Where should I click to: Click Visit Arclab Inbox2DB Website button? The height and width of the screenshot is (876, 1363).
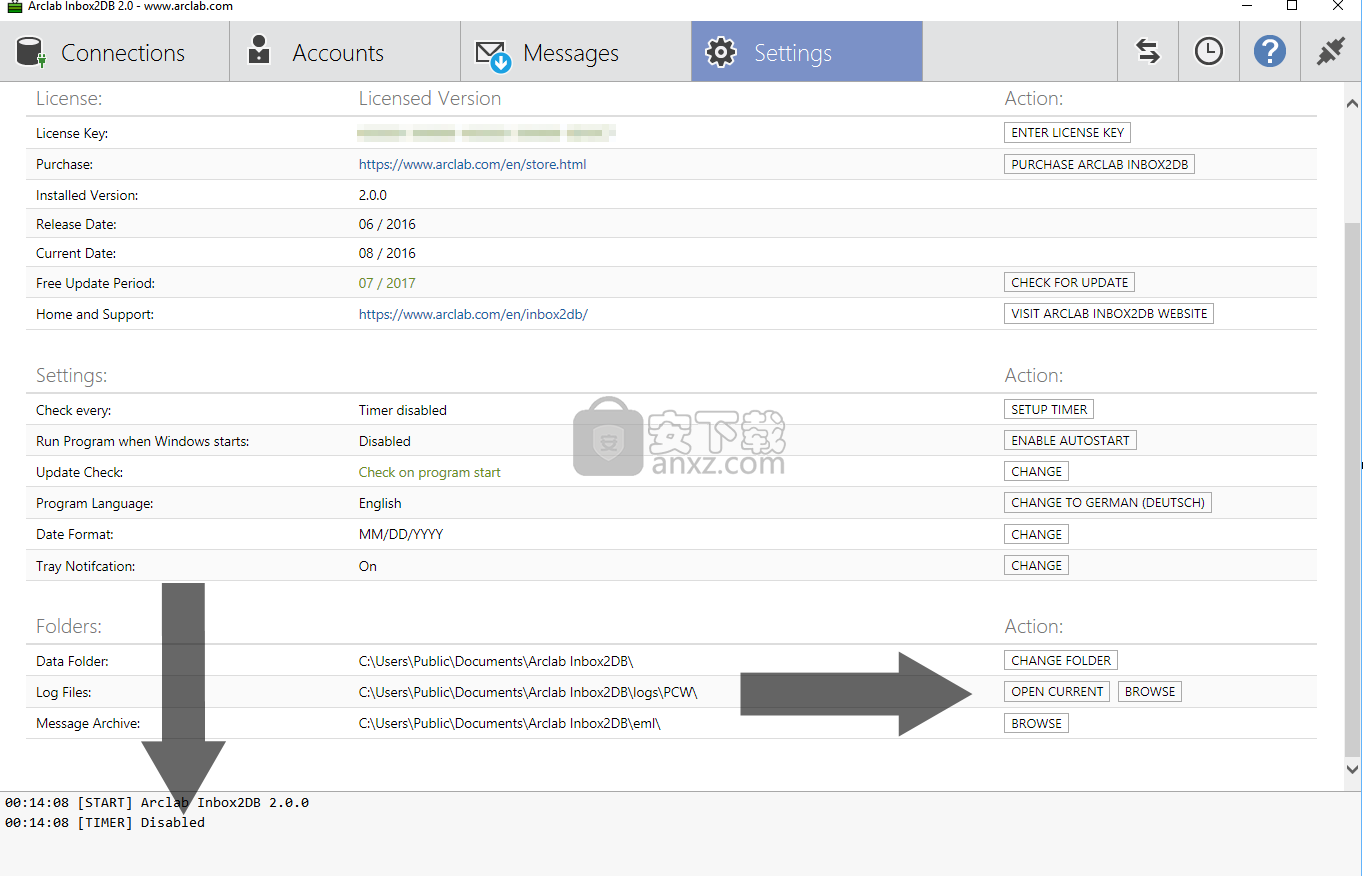[x=1109, y=313]
